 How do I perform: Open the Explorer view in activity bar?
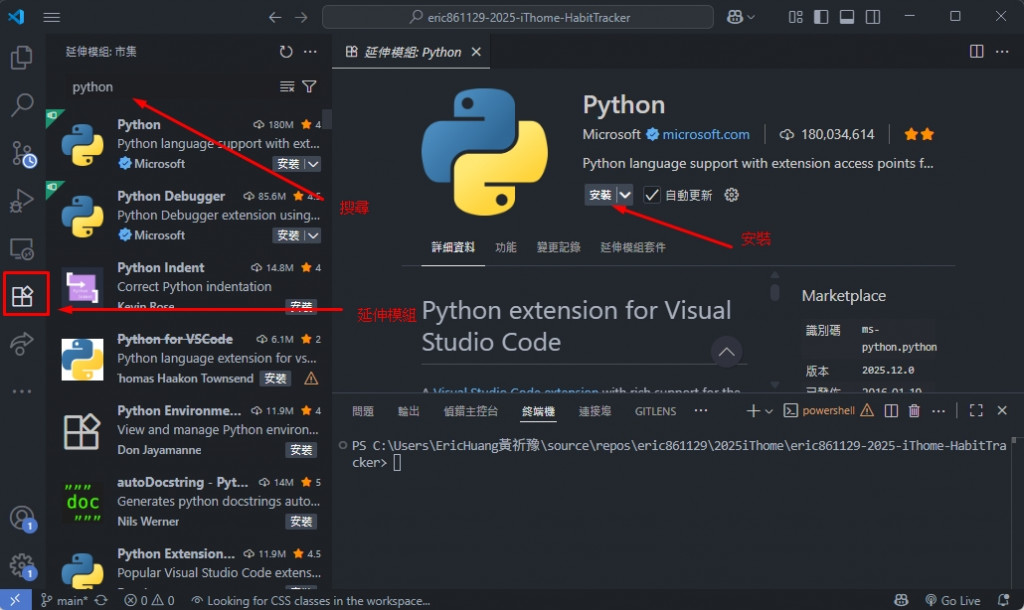coord(22,57)
